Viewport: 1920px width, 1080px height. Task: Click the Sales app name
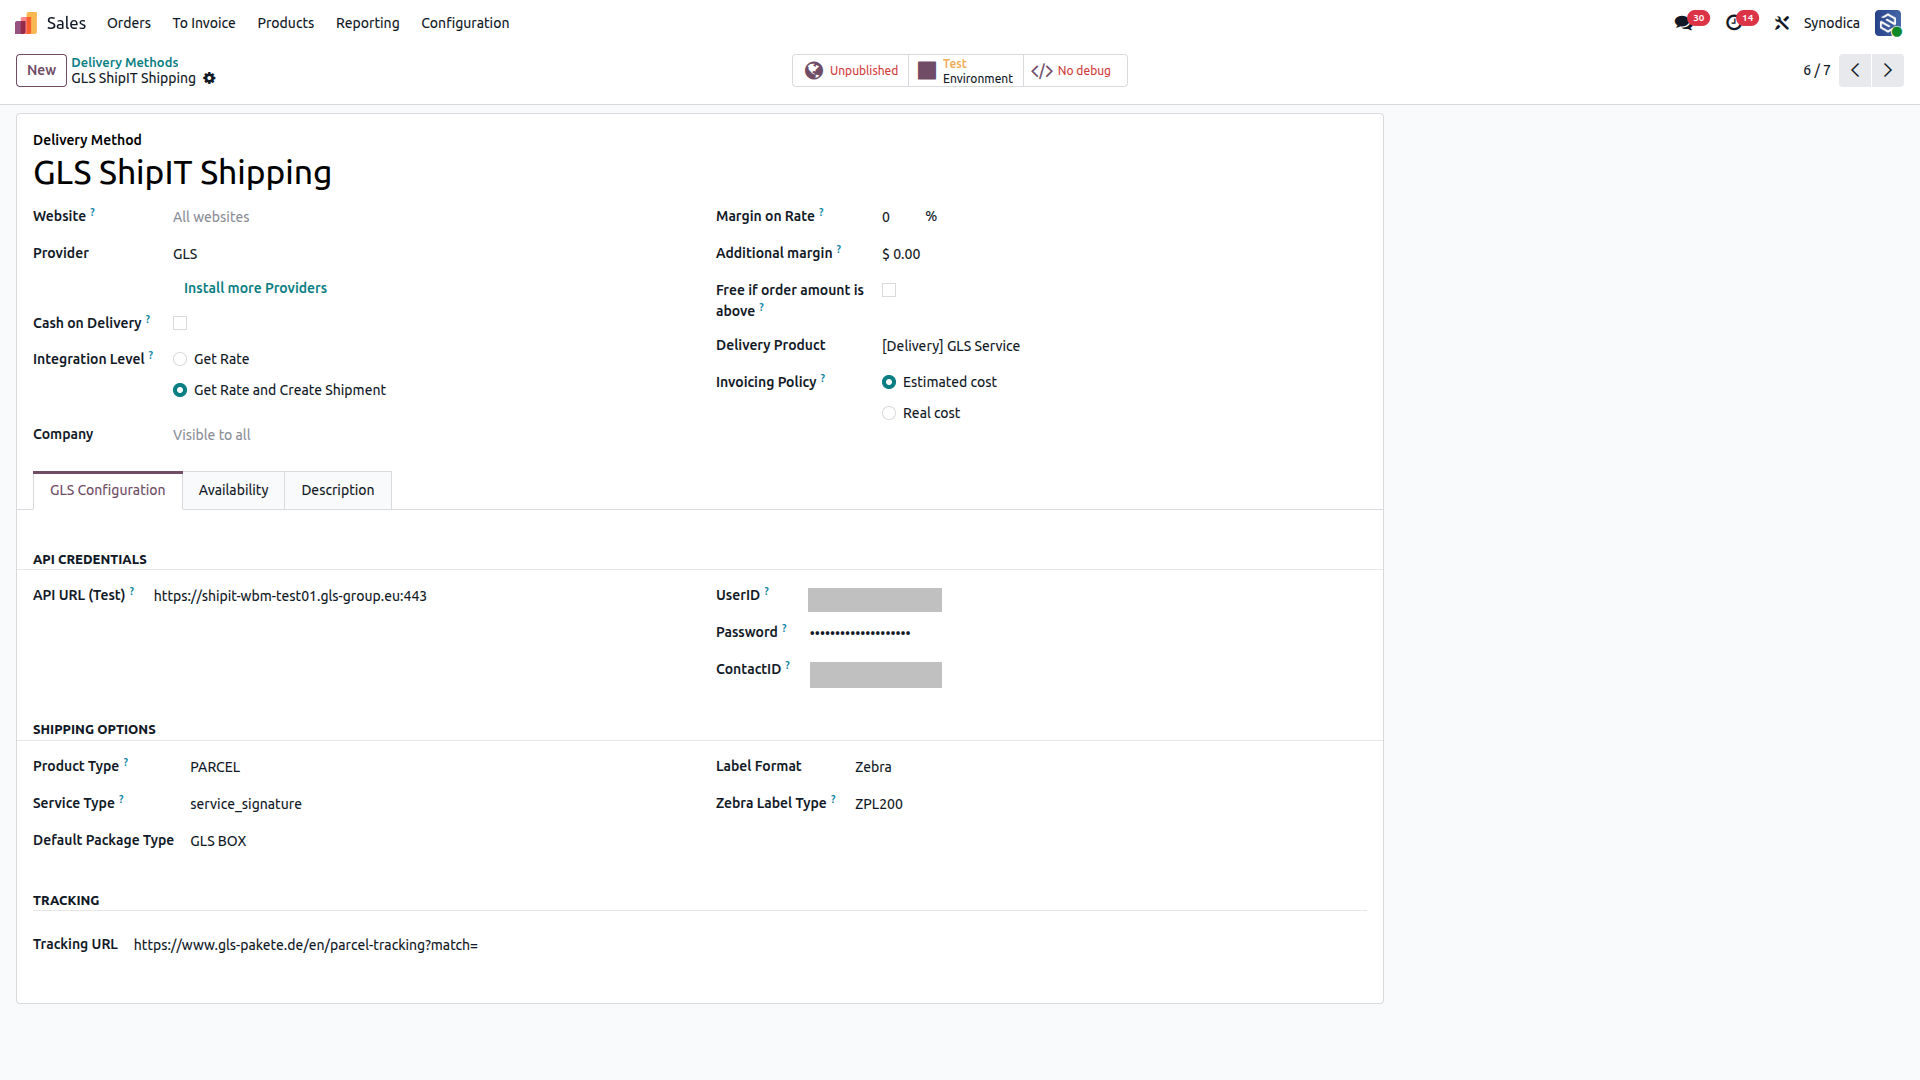[x=66, y=22]
